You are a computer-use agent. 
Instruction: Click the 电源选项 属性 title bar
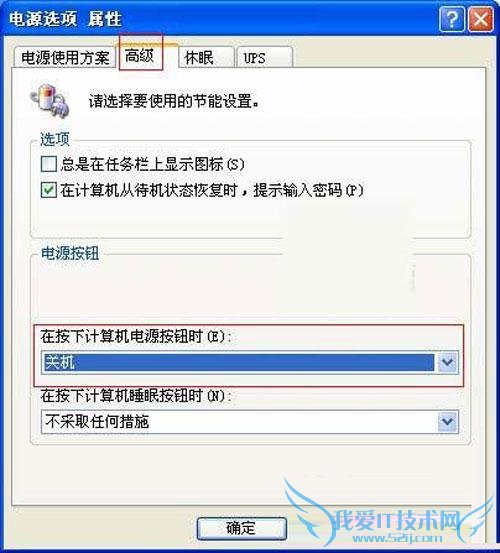click(x=219, y=18)
